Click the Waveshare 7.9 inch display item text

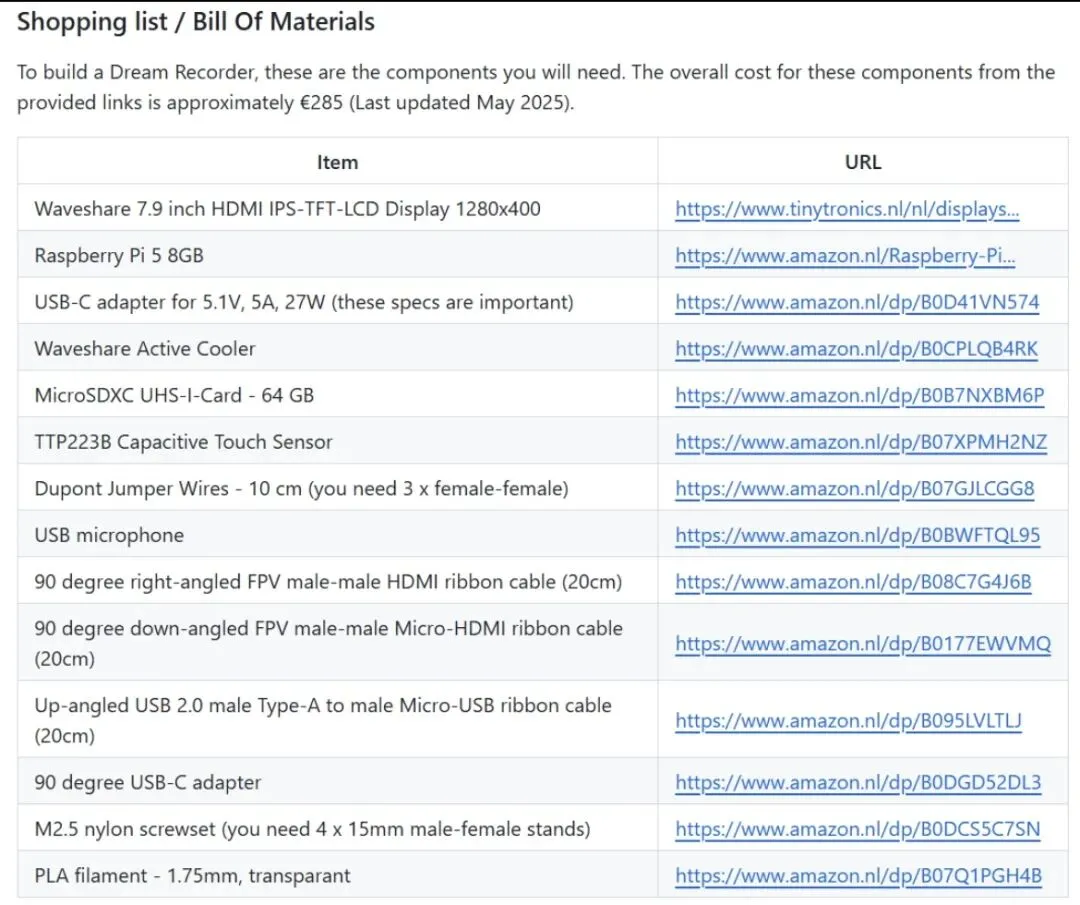point(287,209)
